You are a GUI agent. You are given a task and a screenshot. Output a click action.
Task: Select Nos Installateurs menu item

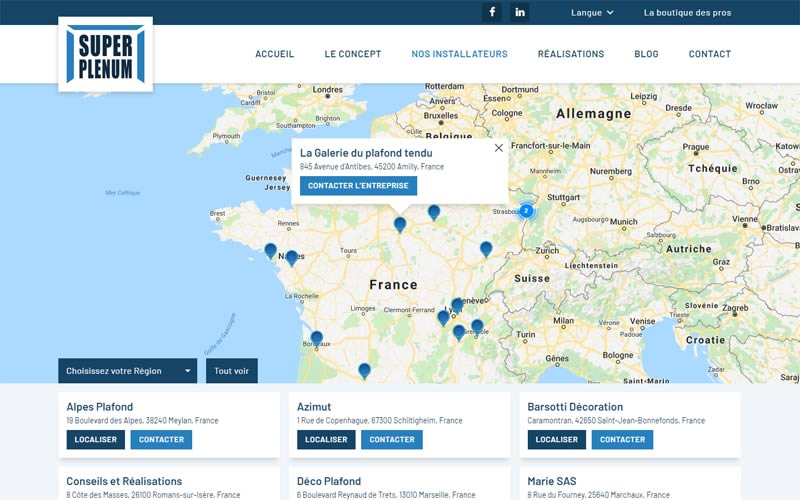pyautogui.click(x=459, y=54)
